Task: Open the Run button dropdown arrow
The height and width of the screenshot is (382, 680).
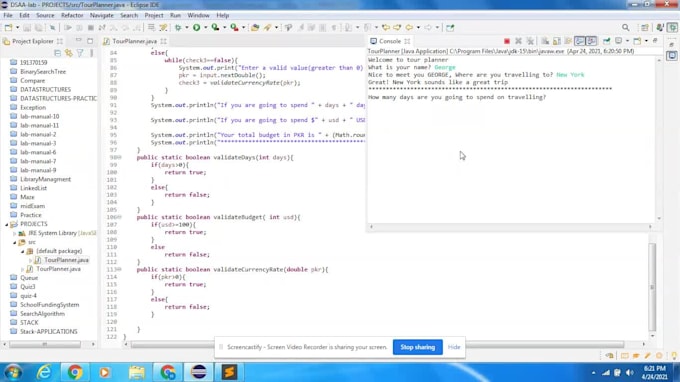Action: pos(205,27)
